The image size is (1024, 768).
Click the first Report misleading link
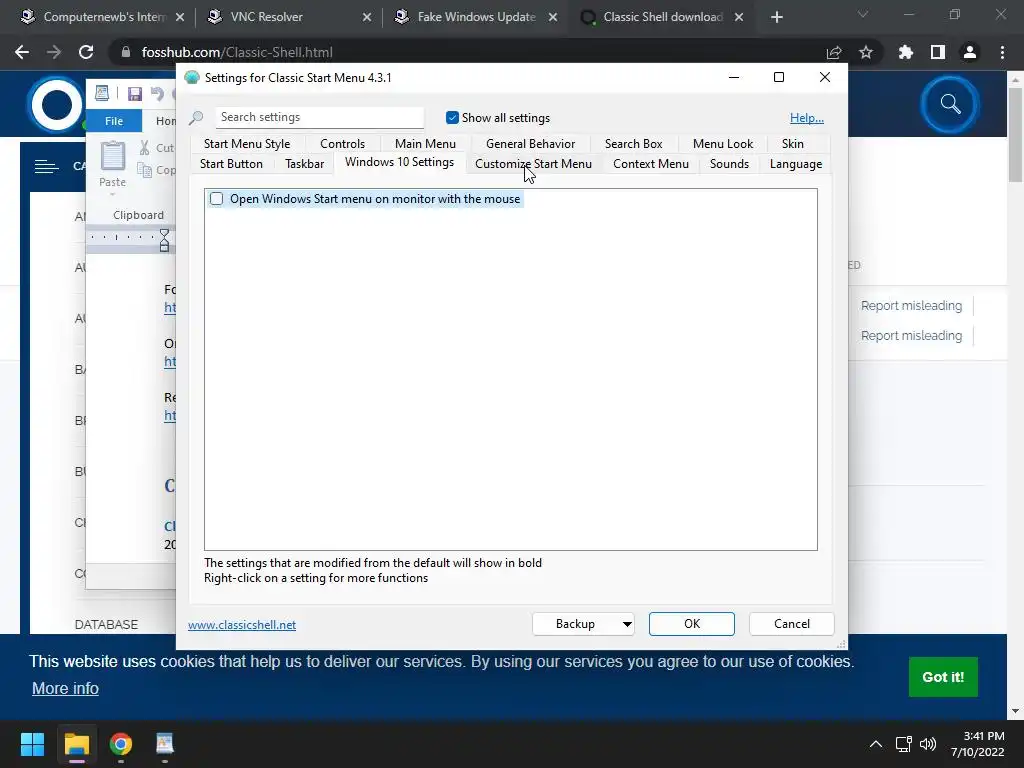(x=911, y=306)
